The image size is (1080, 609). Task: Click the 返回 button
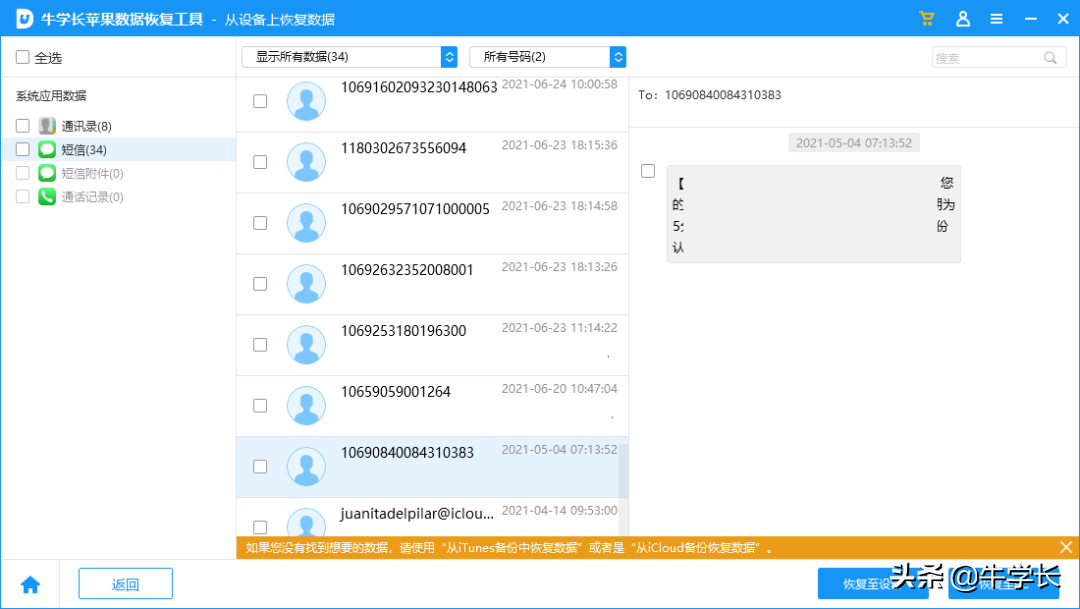(125, 583)
